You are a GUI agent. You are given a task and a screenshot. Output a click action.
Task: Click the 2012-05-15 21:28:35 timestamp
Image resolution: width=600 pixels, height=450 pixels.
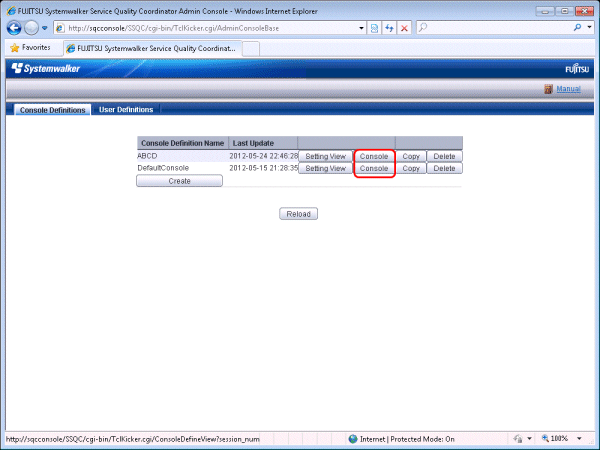click(x=263, y=168)
